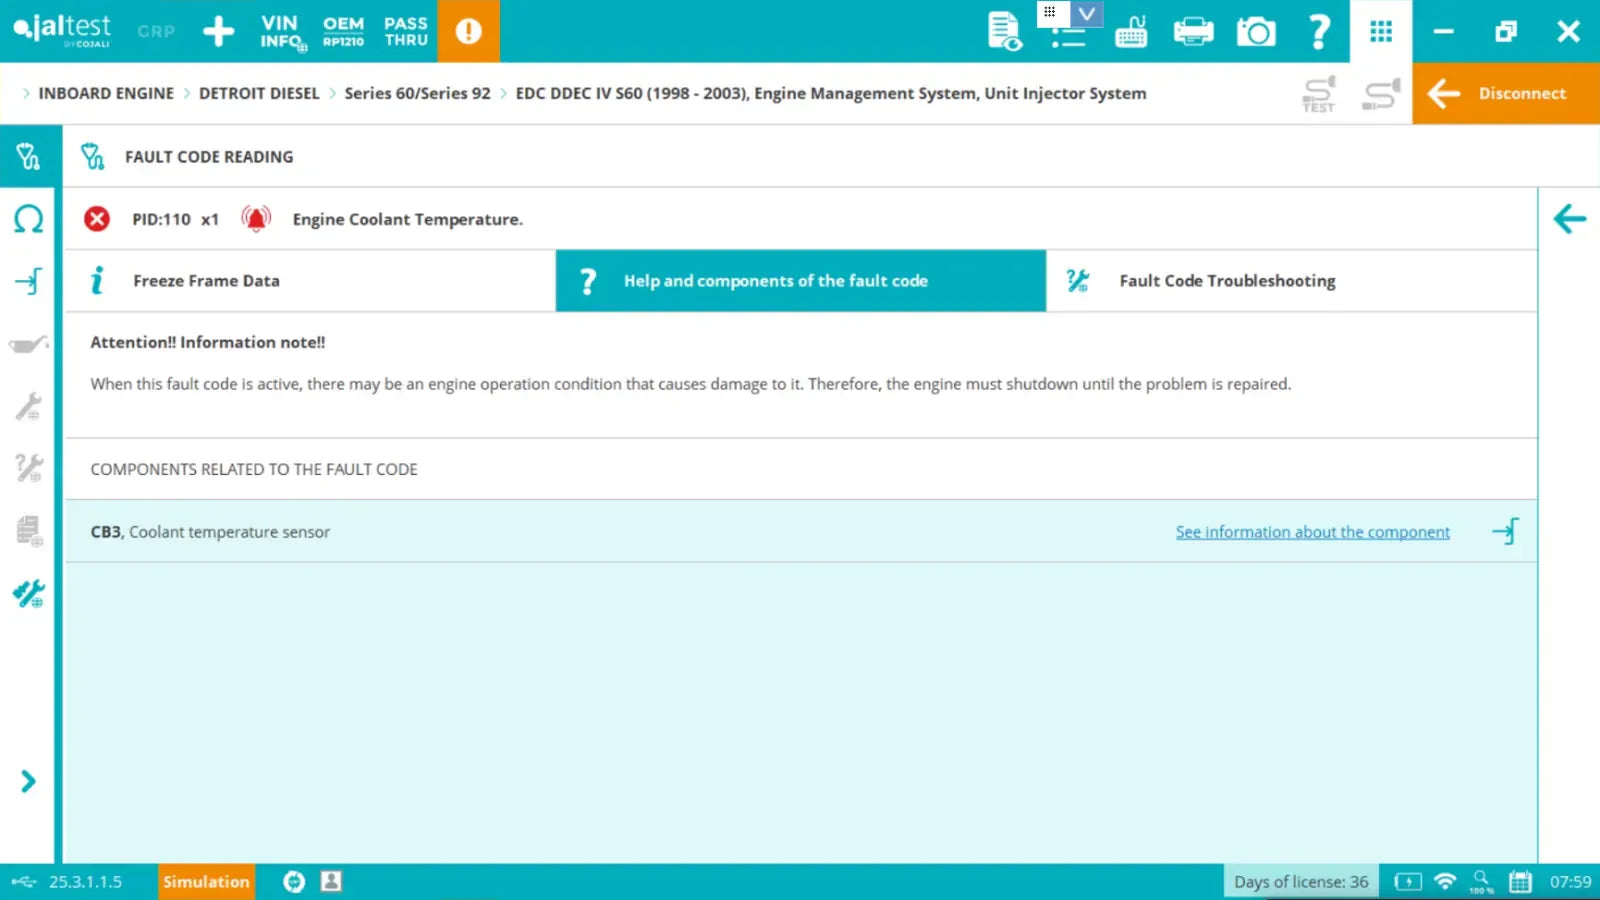
Task: Click the orange alert exclamation icon
Action: pyautogui.click(x=468, y=31)
